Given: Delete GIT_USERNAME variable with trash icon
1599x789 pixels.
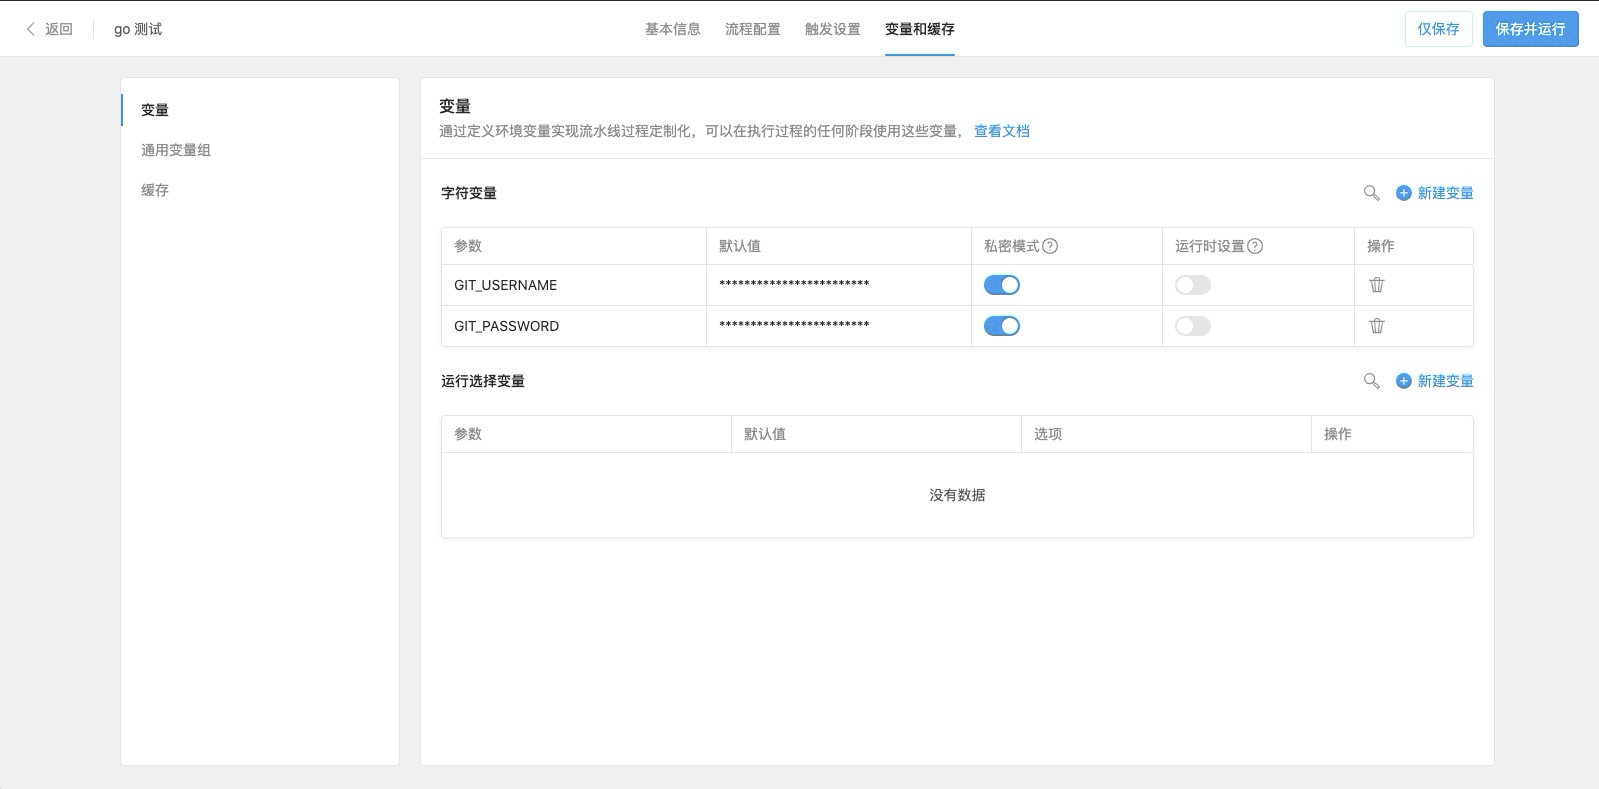Looking at the screenshot, I should [1377, 285].
